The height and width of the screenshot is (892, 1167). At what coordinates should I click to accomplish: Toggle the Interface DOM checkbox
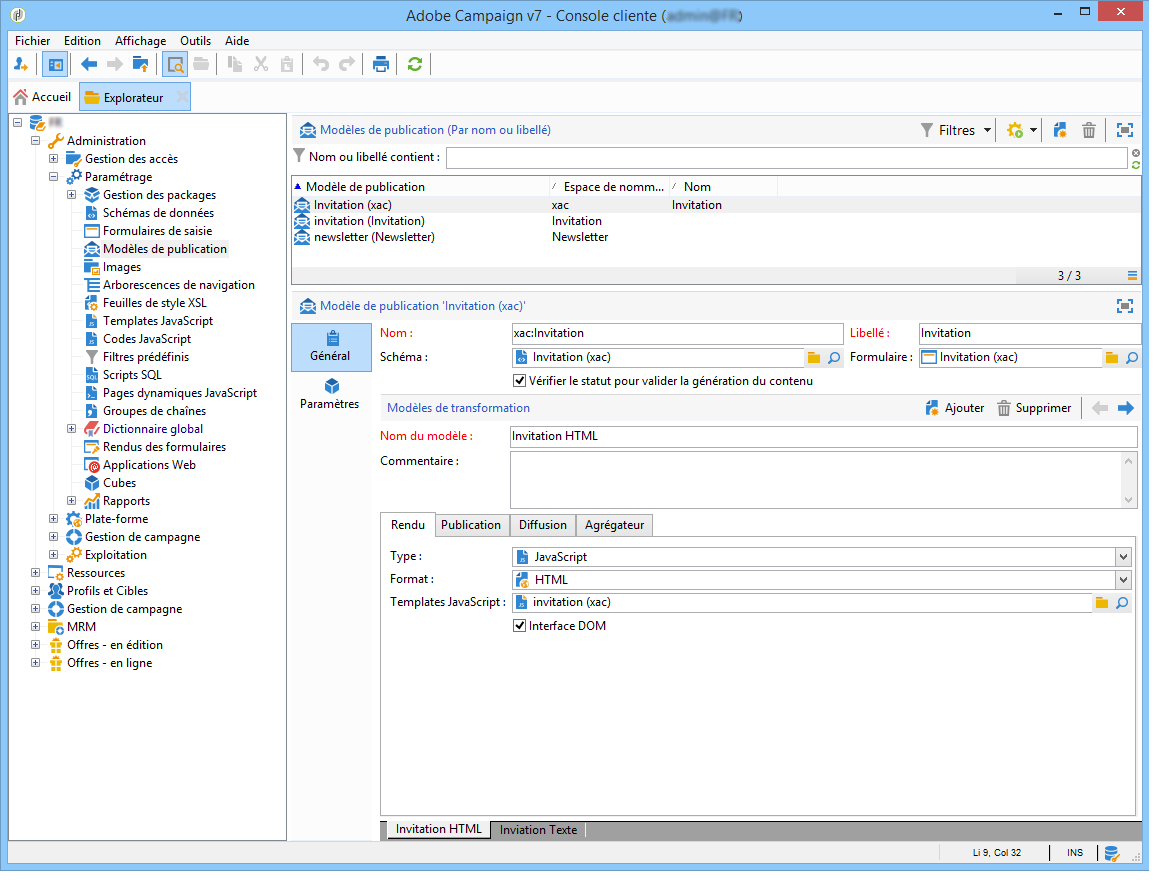(519, 626)
